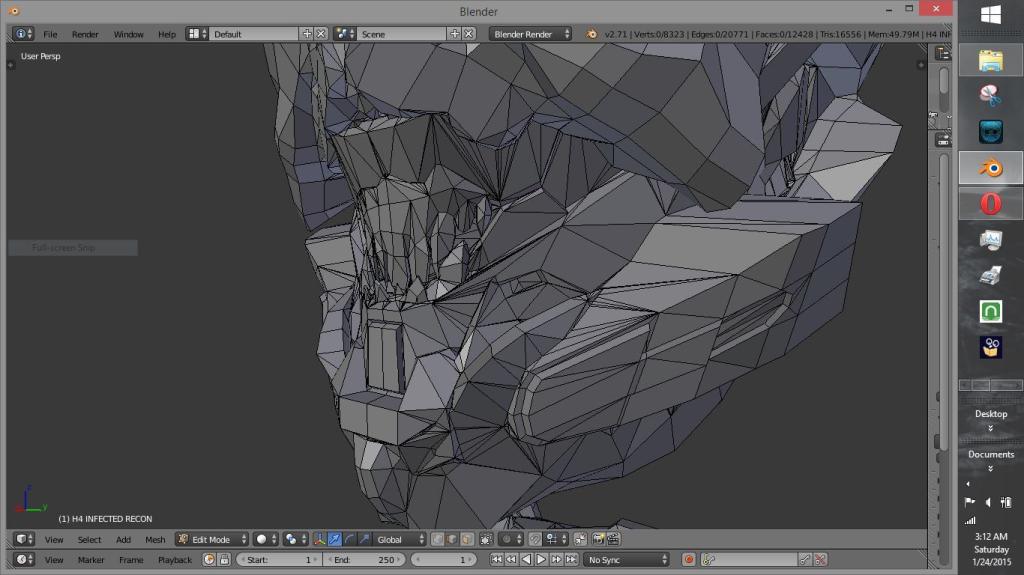
Task: Open the File menu
Action: tap(50, 34)
